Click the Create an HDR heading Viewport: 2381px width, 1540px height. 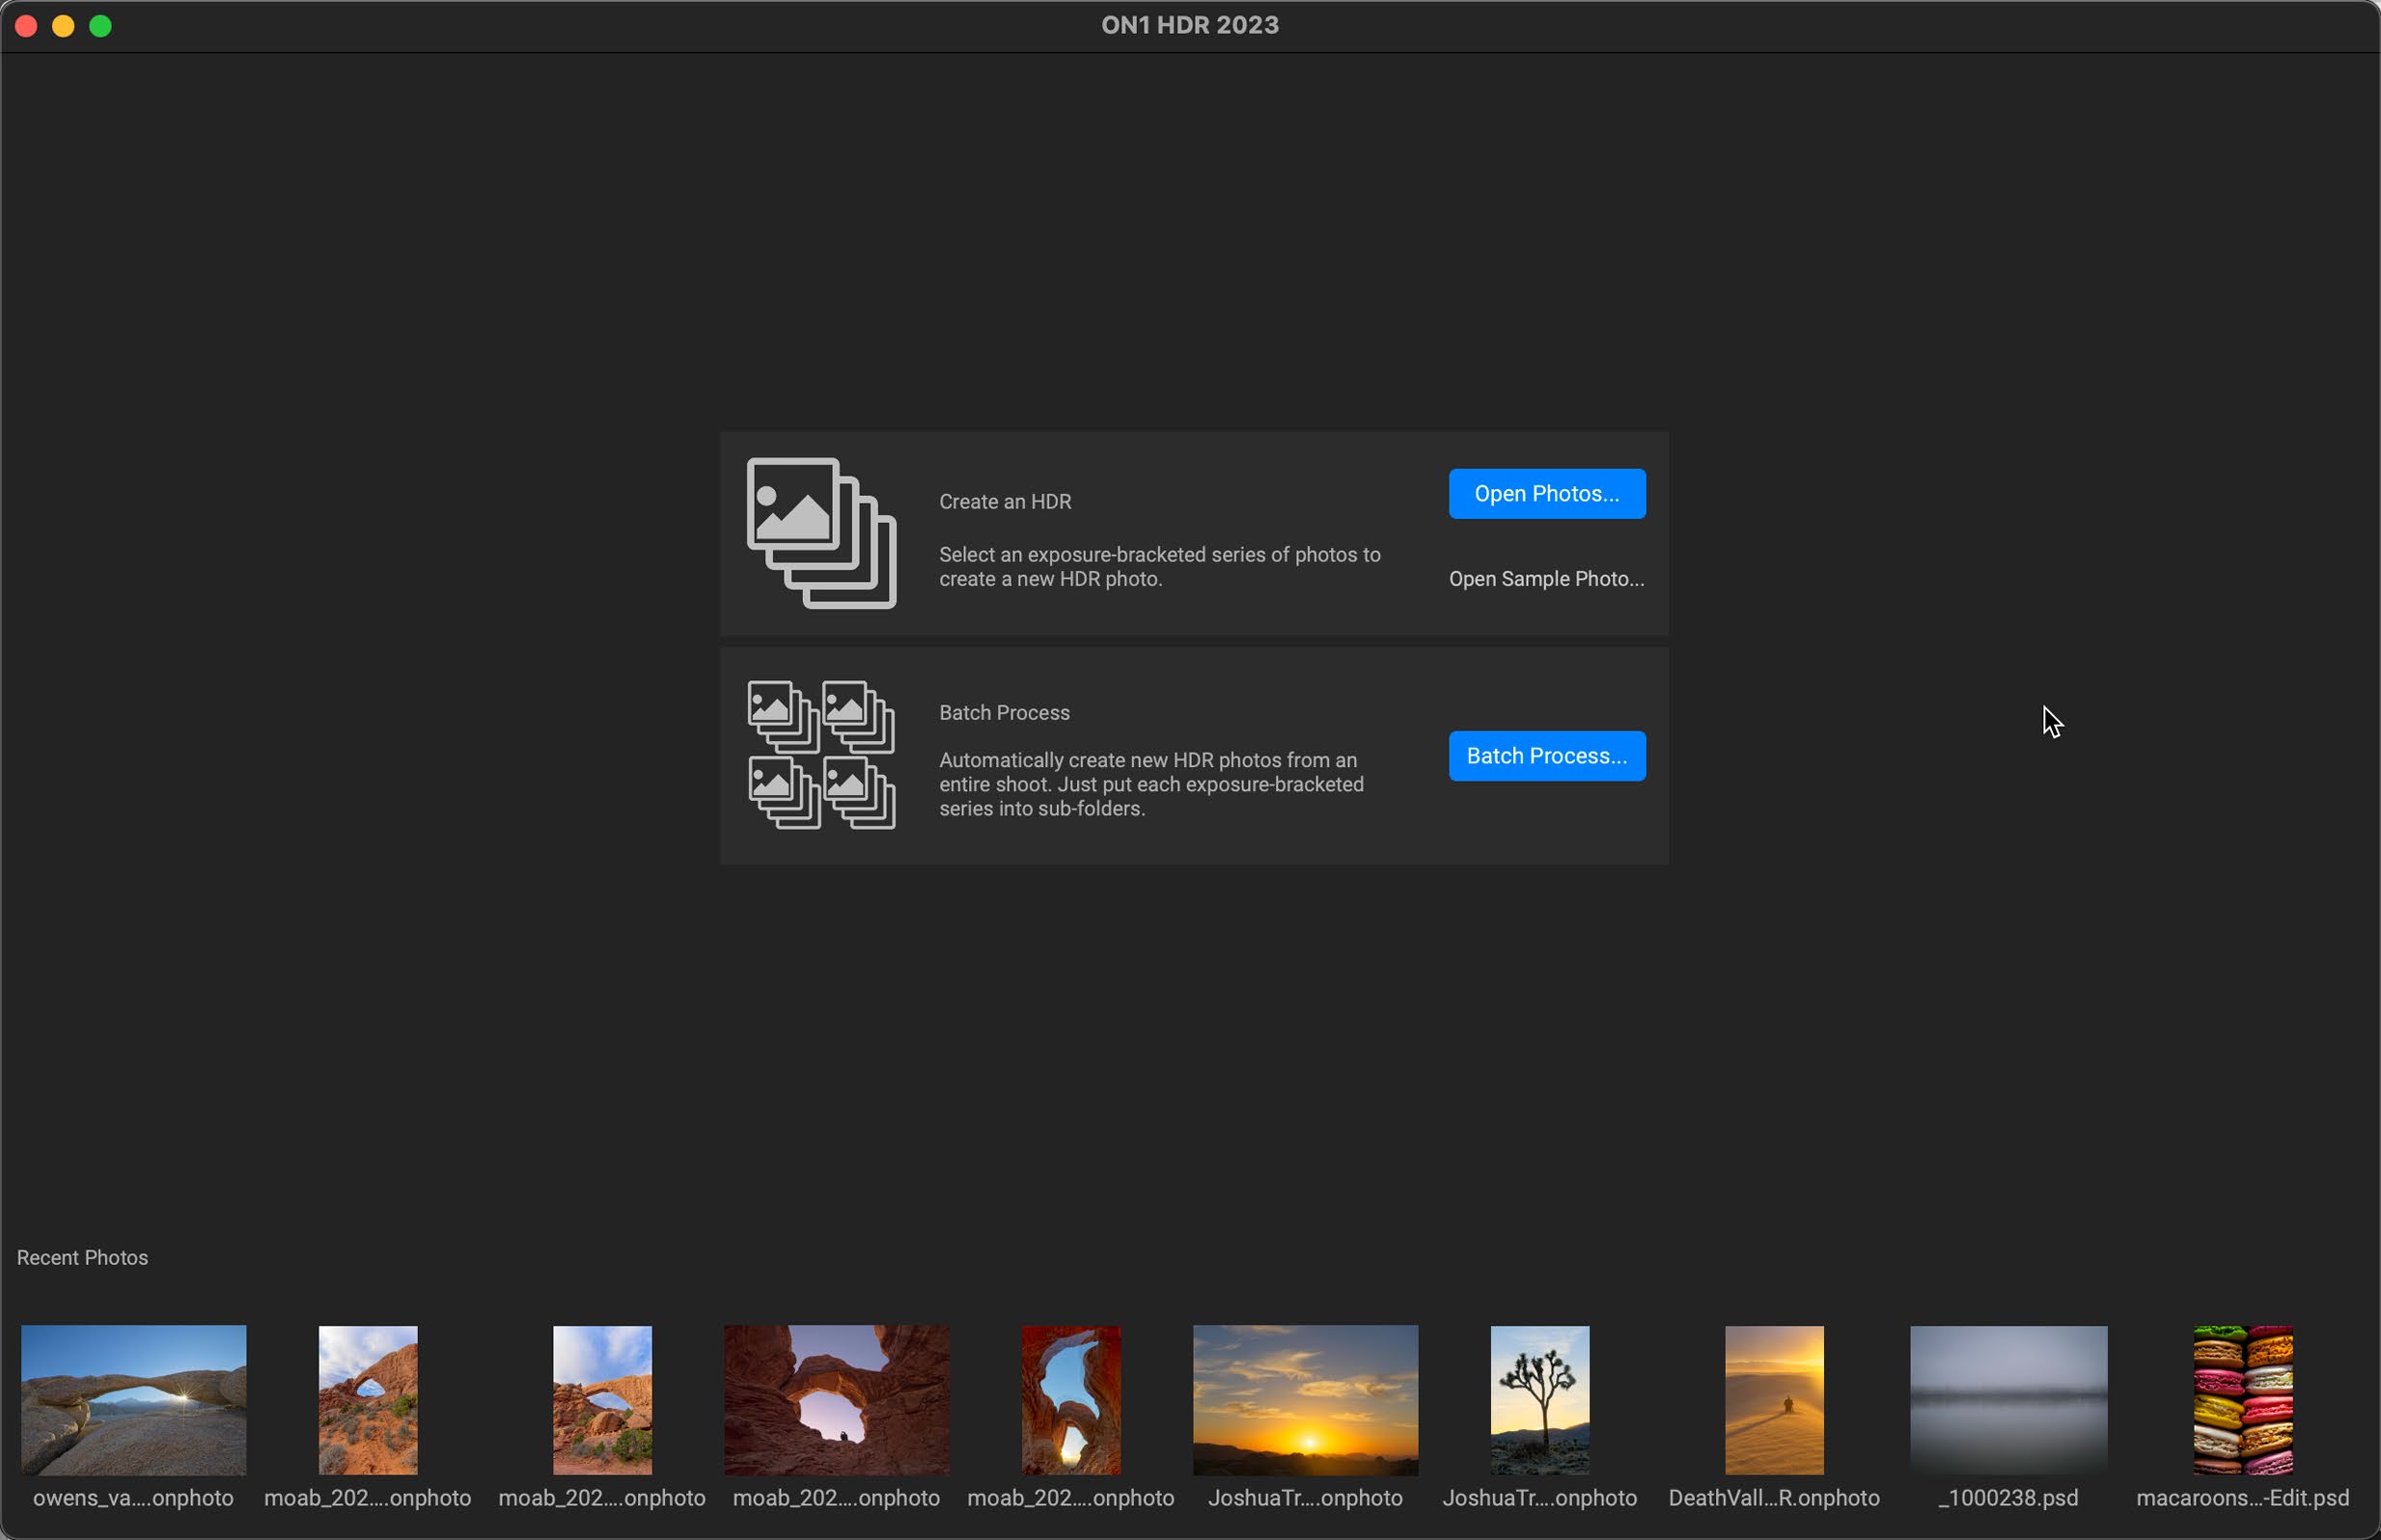(1005, 502)
